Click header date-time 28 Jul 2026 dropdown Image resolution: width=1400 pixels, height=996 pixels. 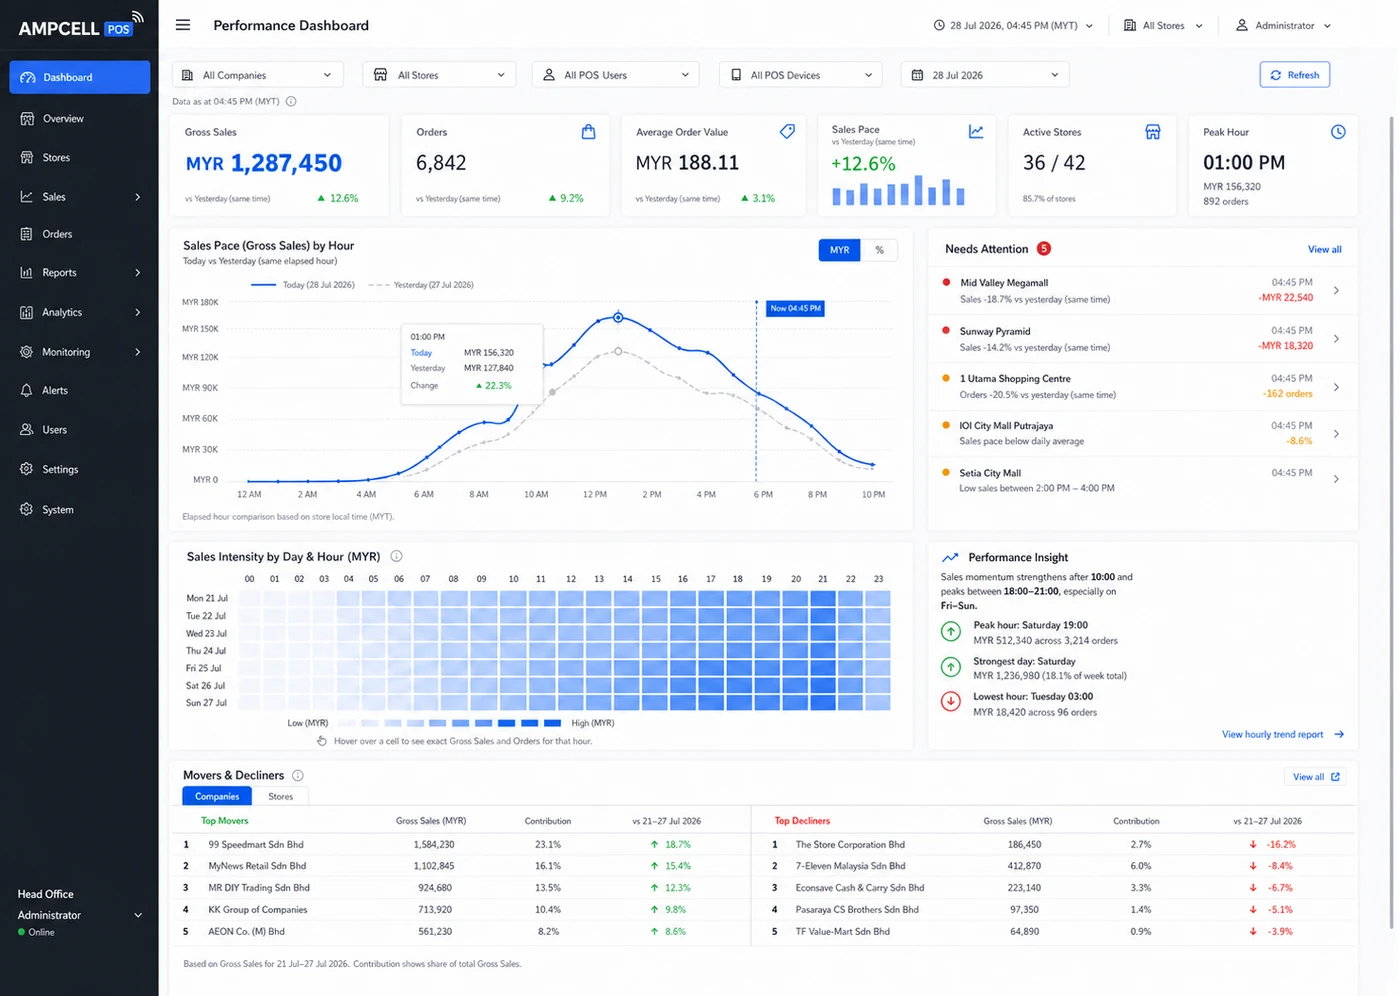tap(1013, 25)
